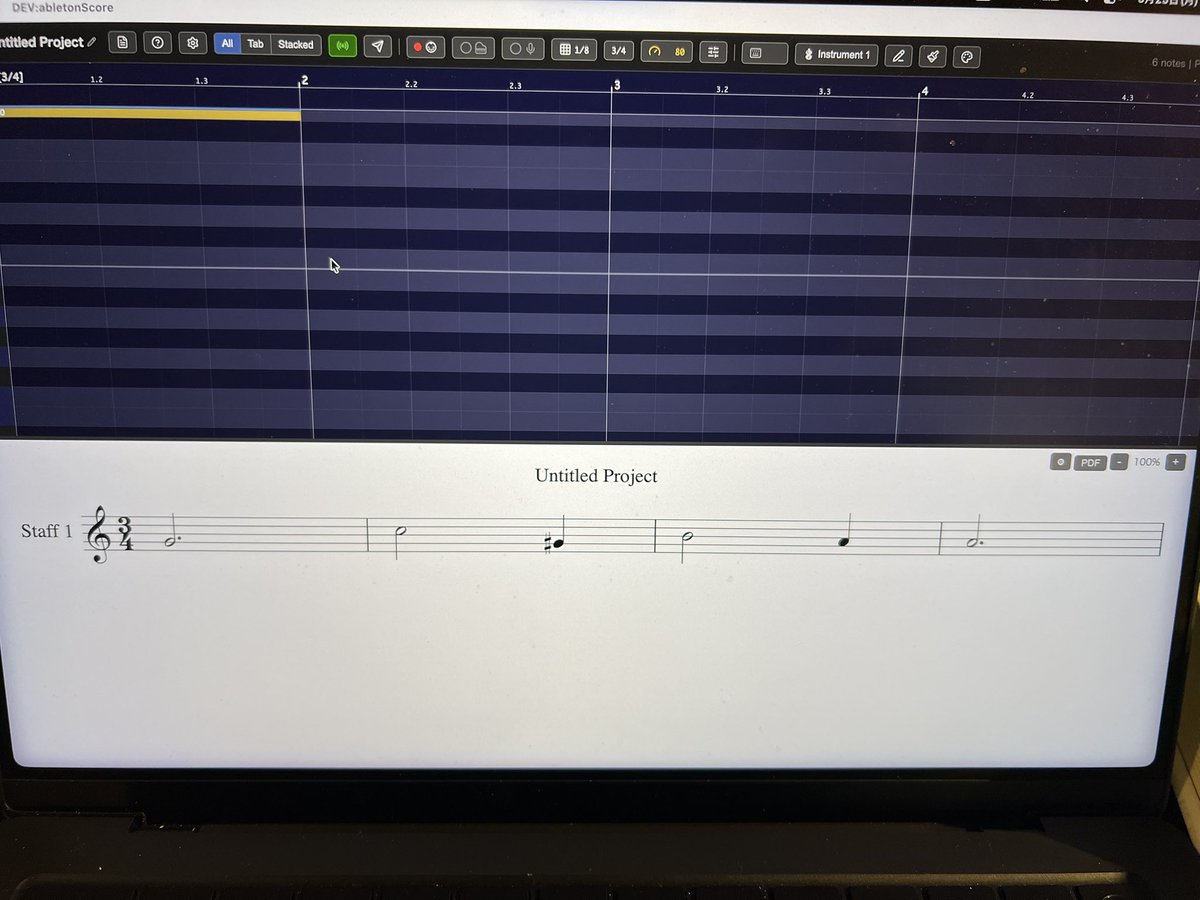
Task: Open the color palette icon
Action: 966,57
